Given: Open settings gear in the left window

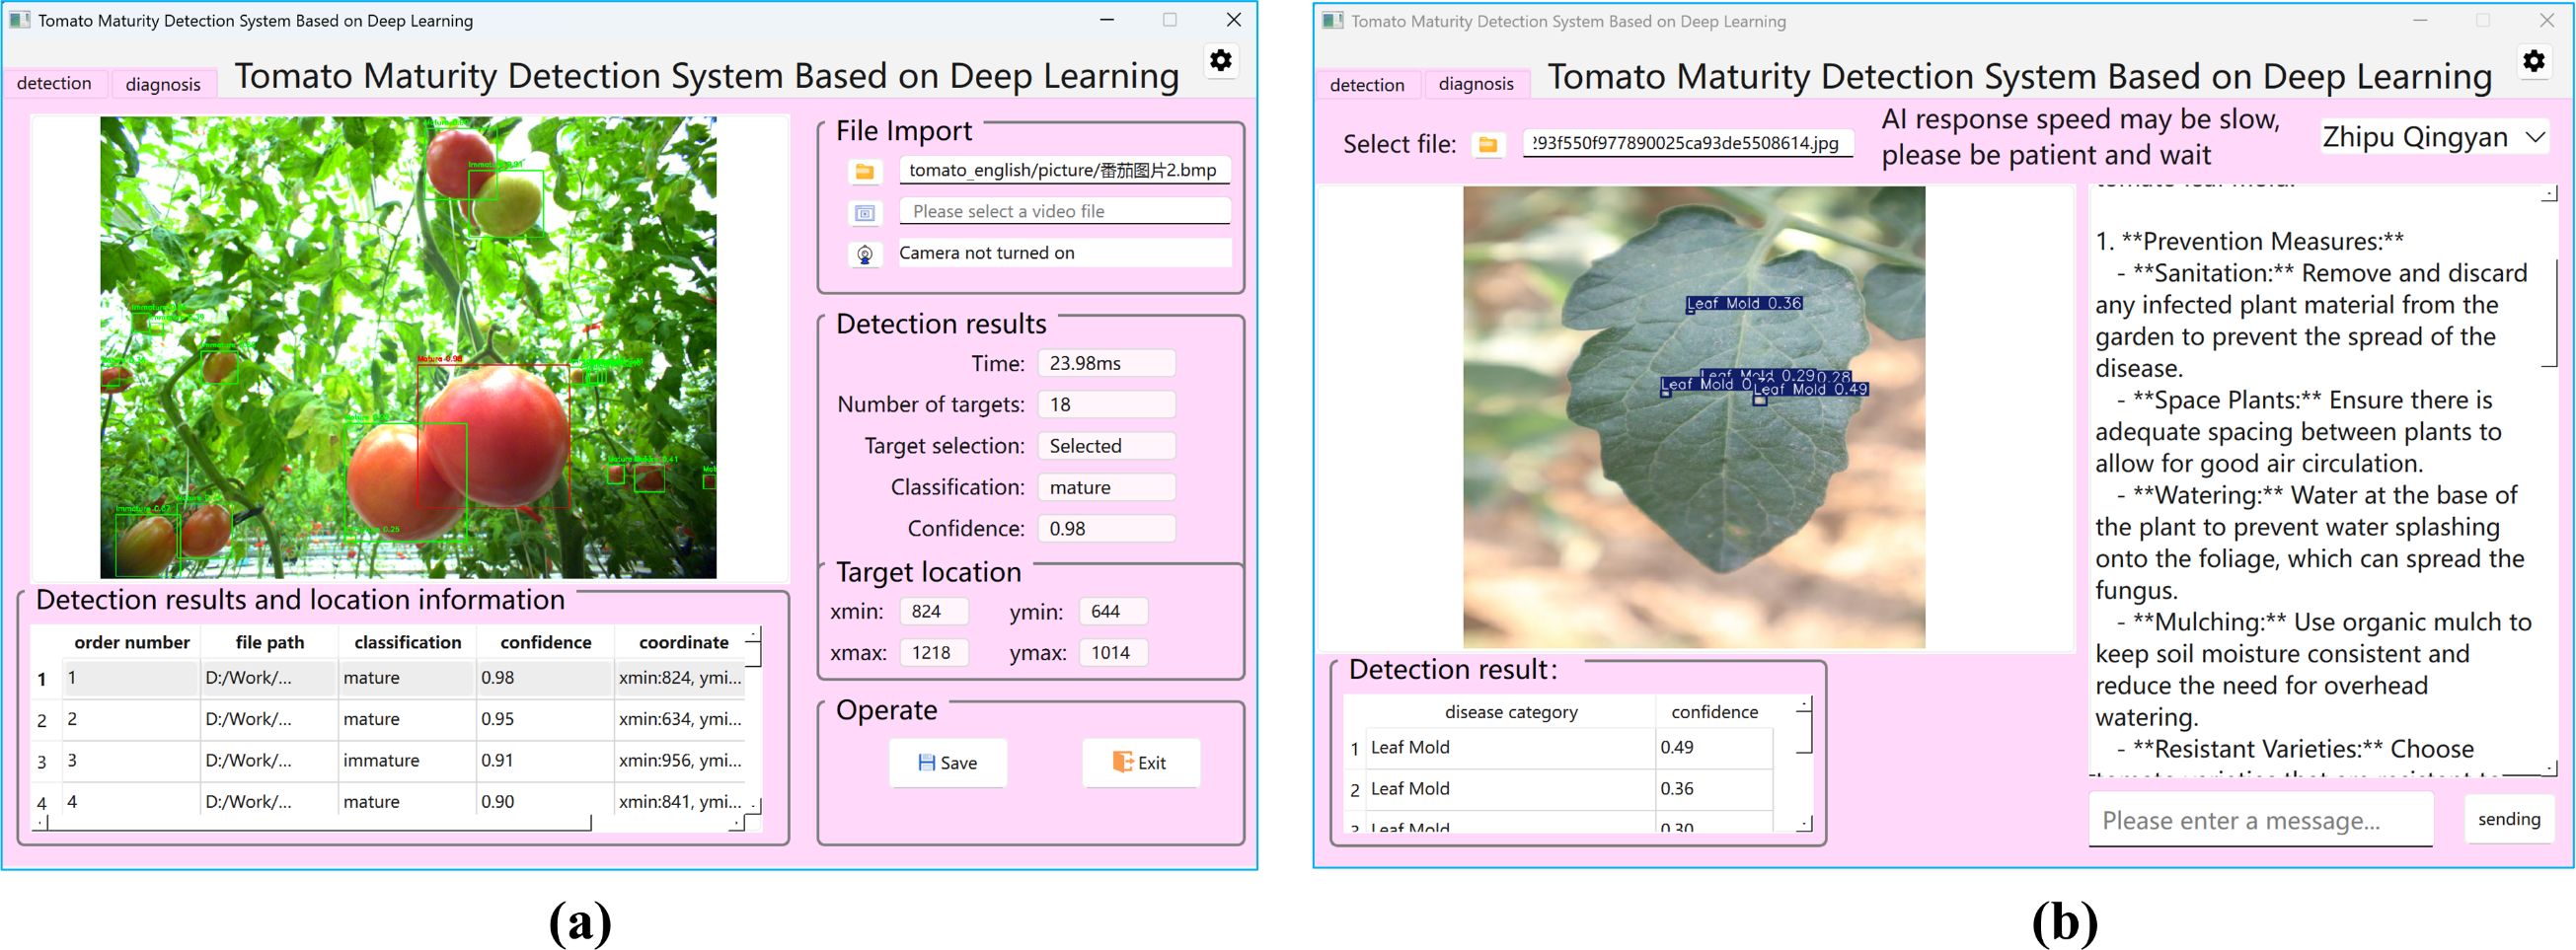Looking at the screenshot, I should 1220,60.
